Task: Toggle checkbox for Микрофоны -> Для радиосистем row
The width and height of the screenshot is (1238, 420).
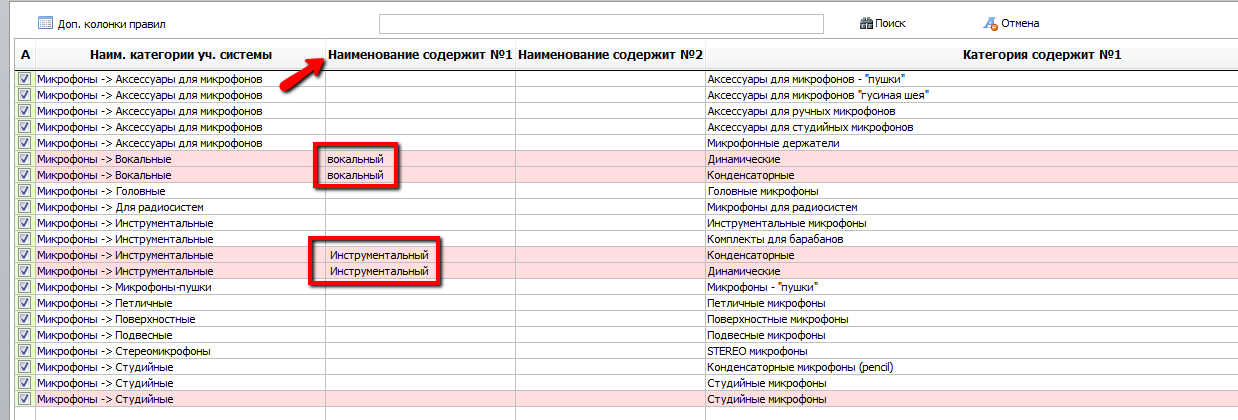Action: [x=25, y=207]
